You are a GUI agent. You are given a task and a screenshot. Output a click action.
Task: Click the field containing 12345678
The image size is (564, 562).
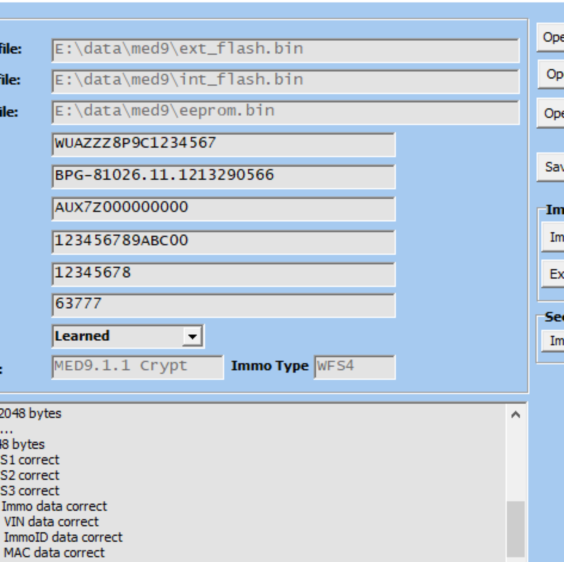223,274
